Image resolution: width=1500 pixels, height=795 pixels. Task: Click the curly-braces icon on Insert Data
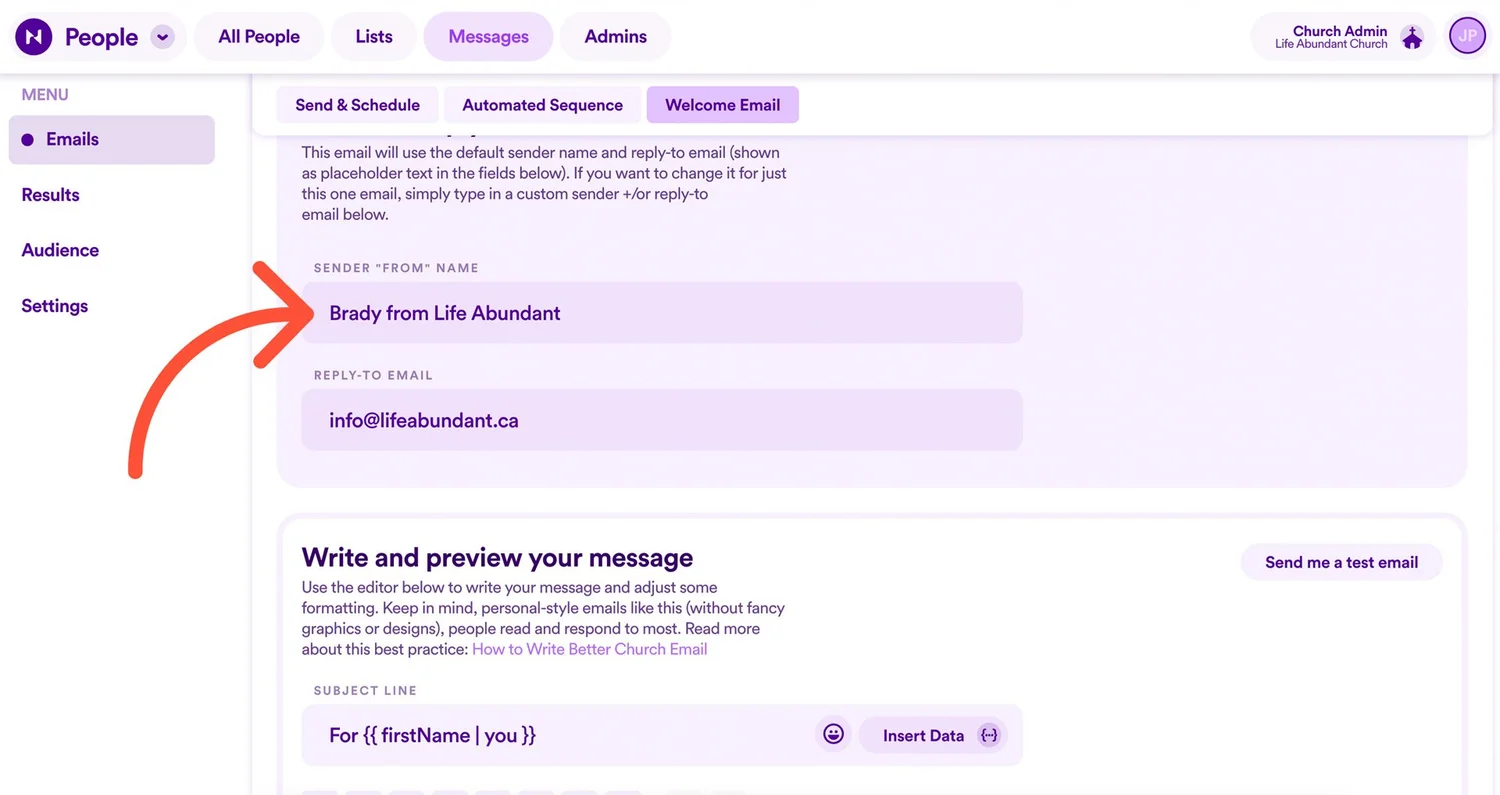tap(988, 735)
